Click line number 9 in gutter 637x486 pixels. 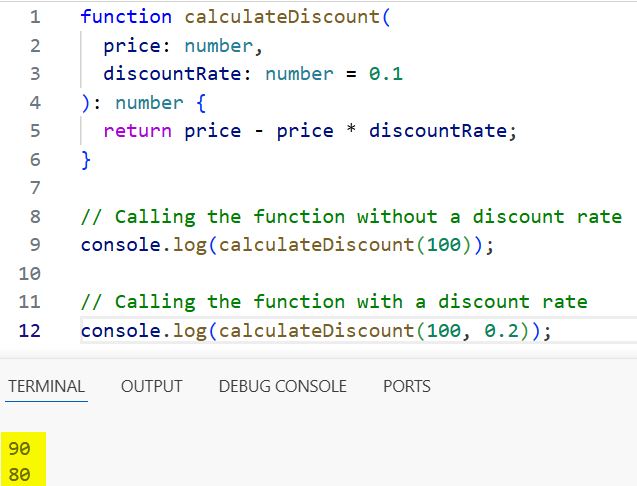35,245
